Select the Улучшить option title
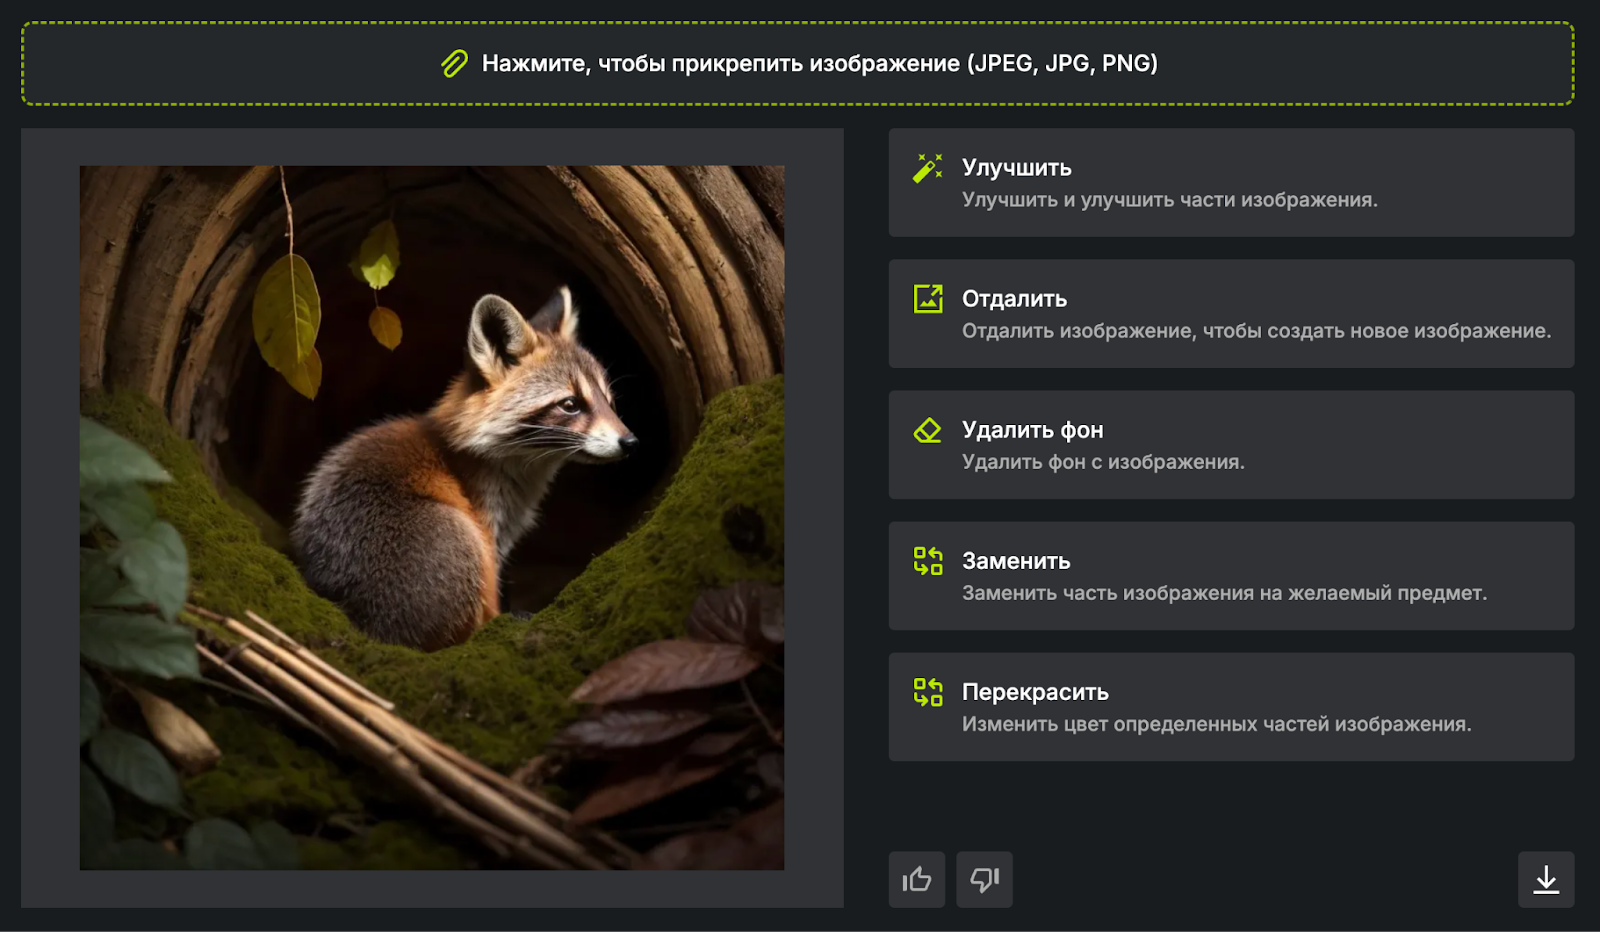Screen dimensions: 1600x932 (1016, 168)
